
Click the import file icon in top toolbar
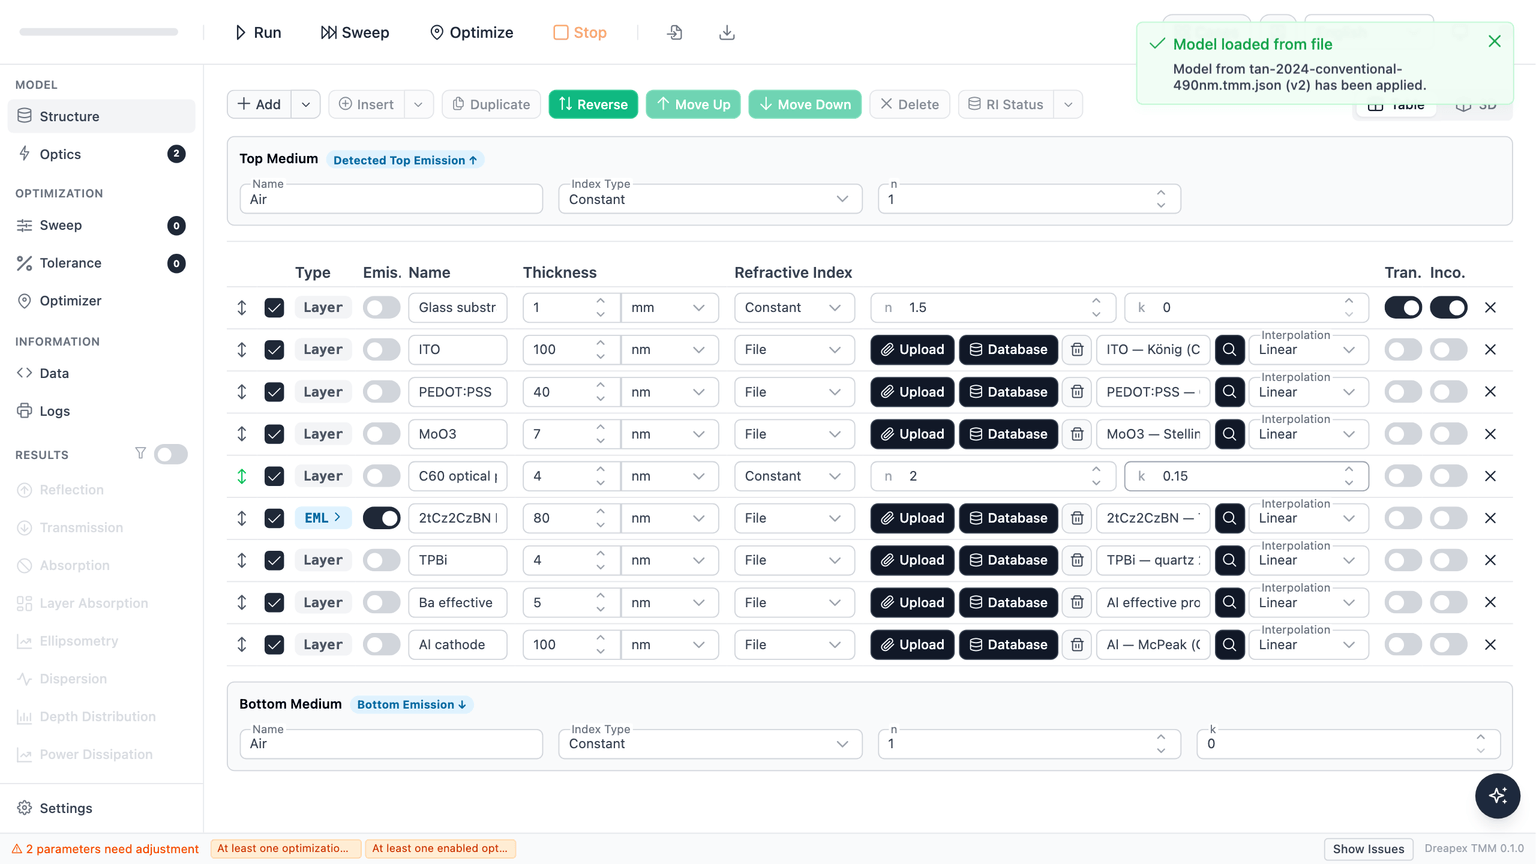675,33
